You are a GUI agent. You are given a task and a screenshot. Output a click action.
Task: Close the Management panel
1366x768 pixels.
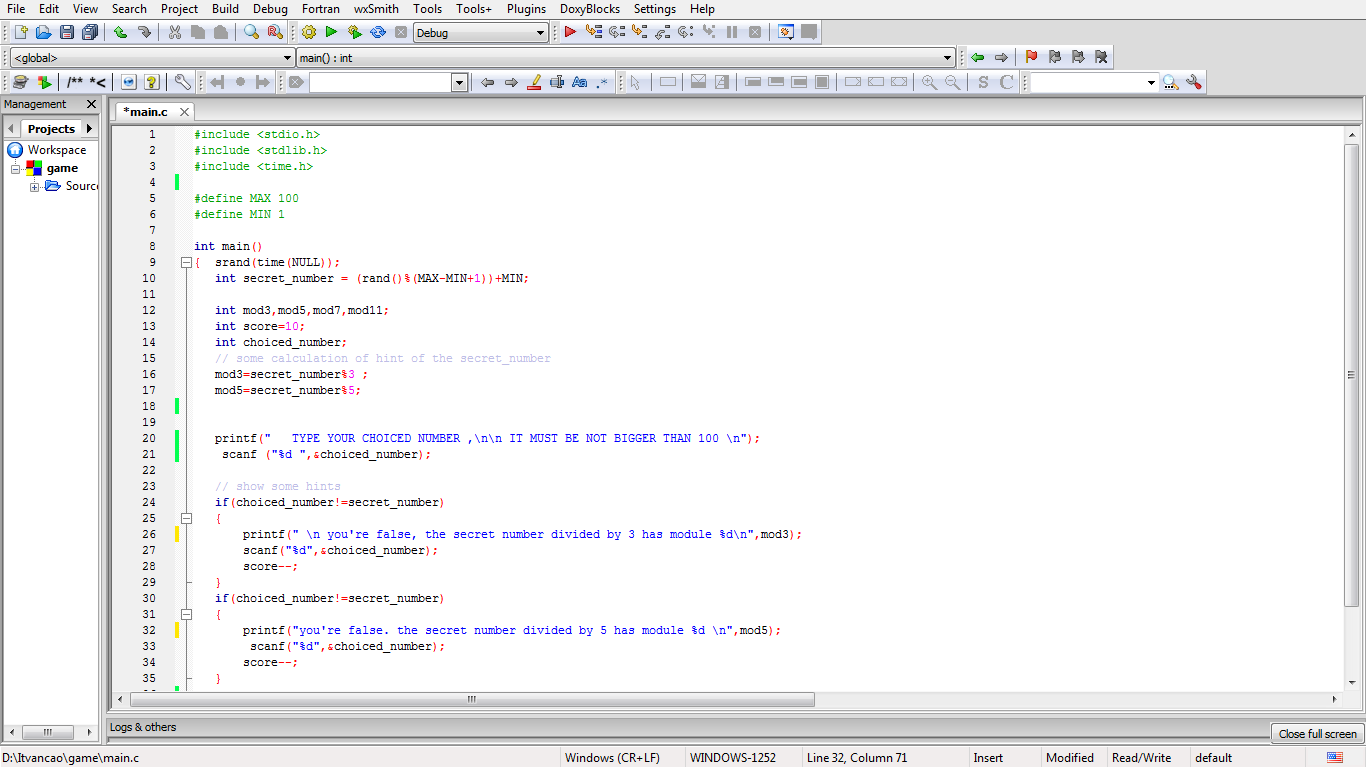[91, 104]
